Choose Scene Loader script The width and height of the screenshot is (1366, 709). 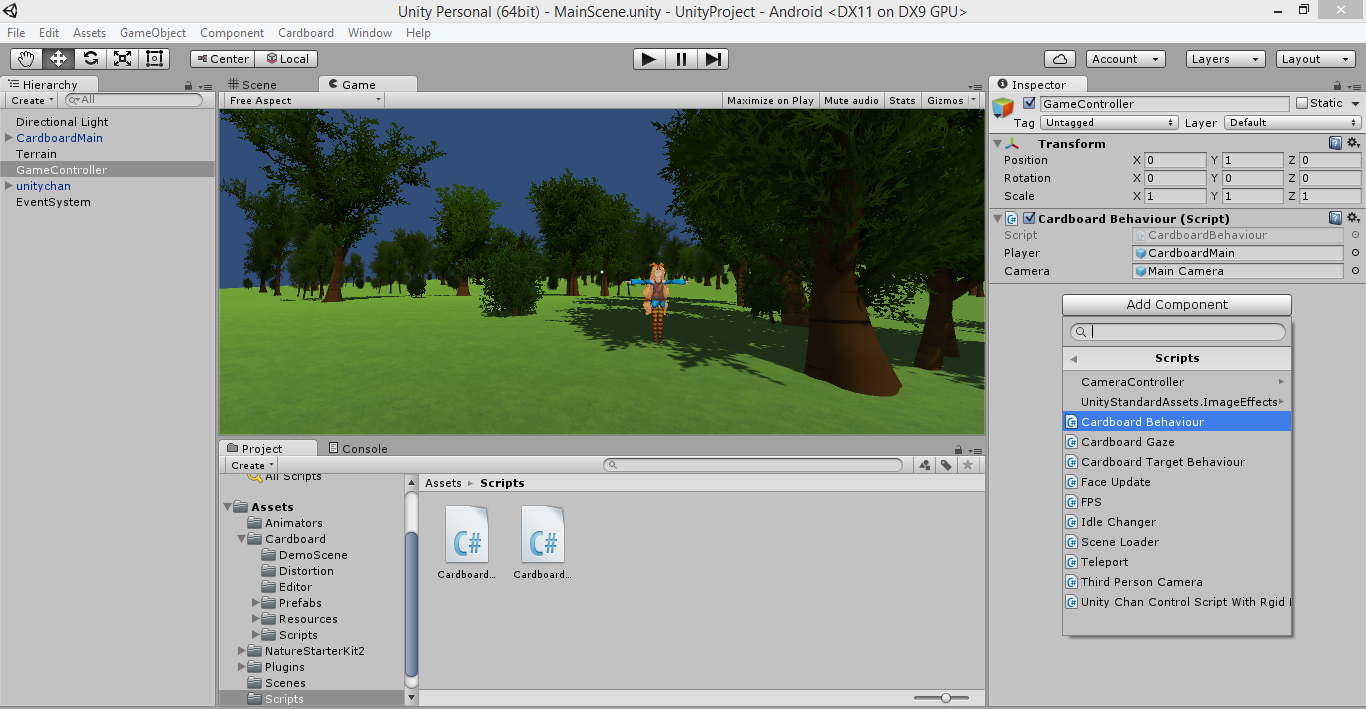pos(1177,542)
